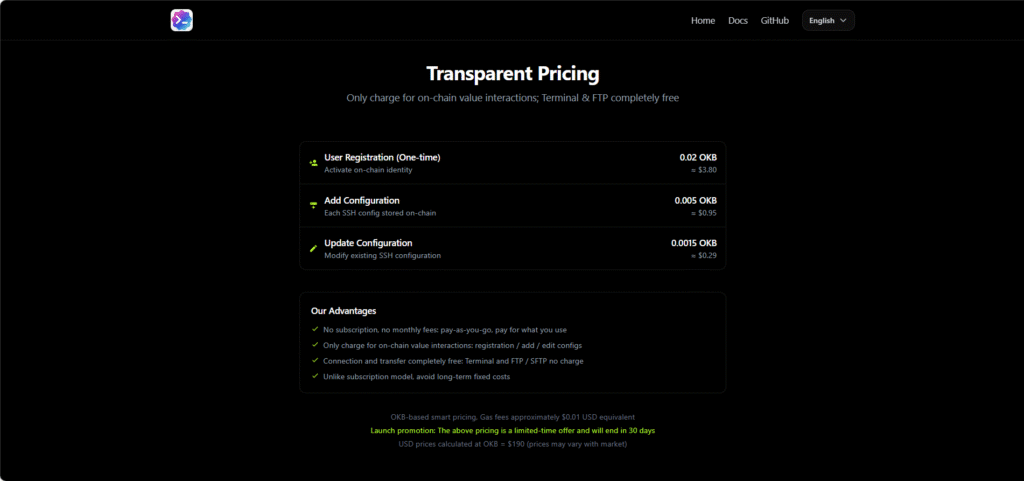Click the checkmark beside Unlike subscription model
The width and height of the screenshot is (1024, 481).
coord(315,376)
